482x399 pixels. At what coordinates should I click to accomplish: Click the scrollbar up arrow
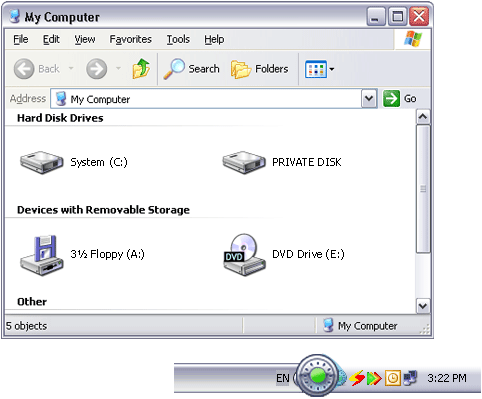(423, 117)
